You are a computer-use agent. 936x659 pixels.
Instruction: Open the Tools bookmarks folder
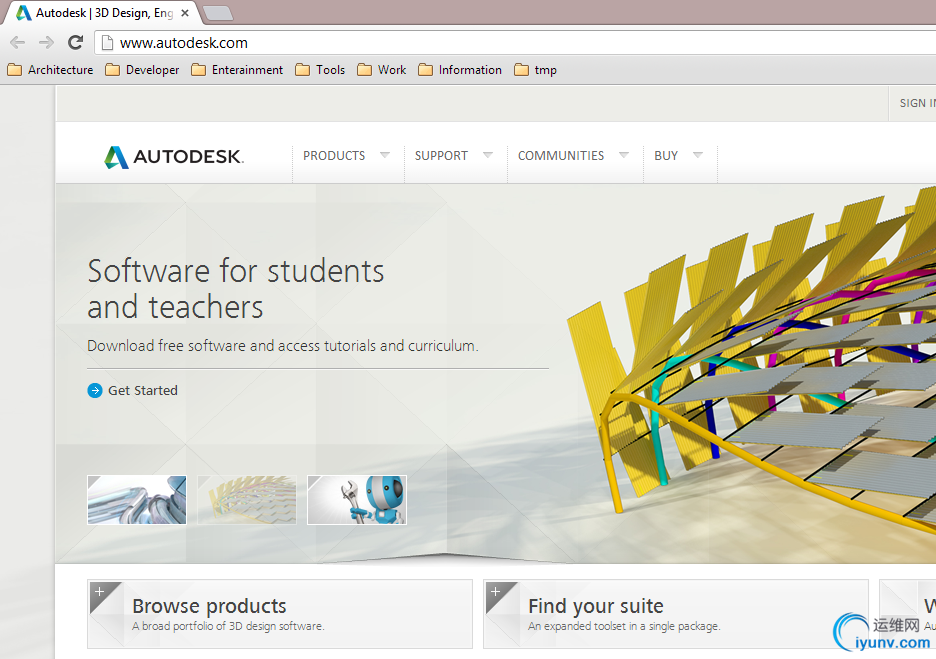pos(320,70)
